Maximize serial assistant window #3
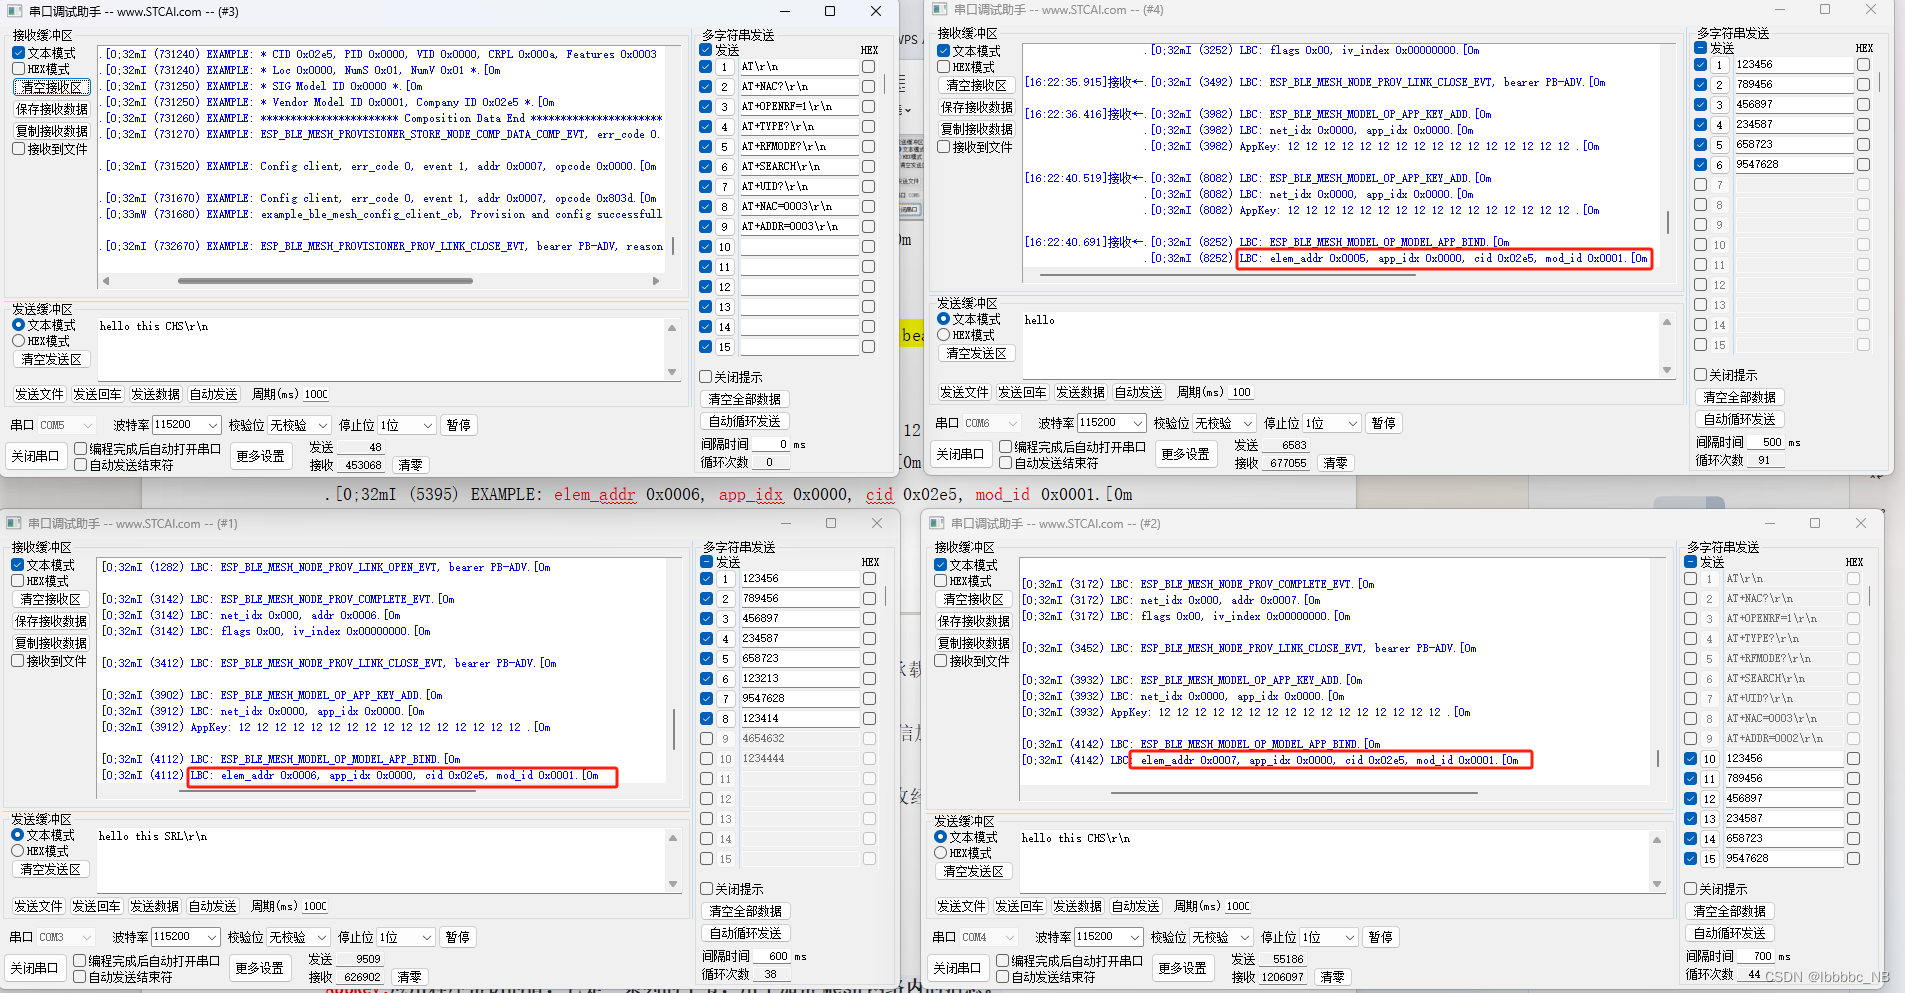This screenshot has width=1905, height=993. (x=830, y=11)
